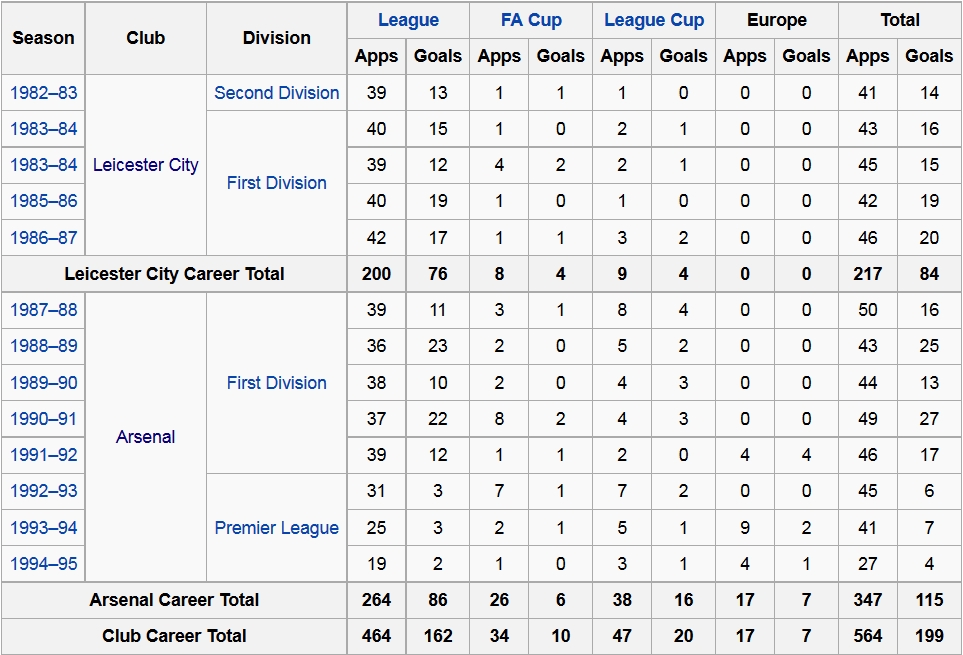Open the 1982–83 season link

coord(44,93)
